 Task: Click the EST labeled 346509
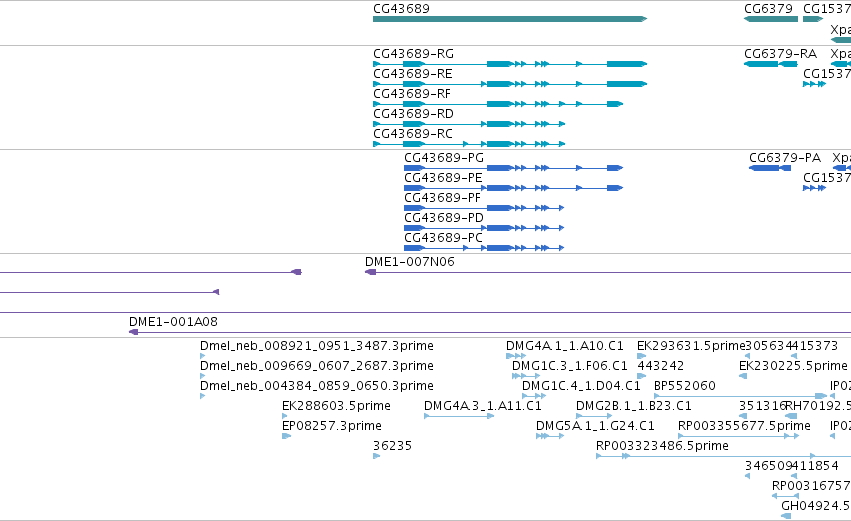pyautogui.click(x=769, y=466)
